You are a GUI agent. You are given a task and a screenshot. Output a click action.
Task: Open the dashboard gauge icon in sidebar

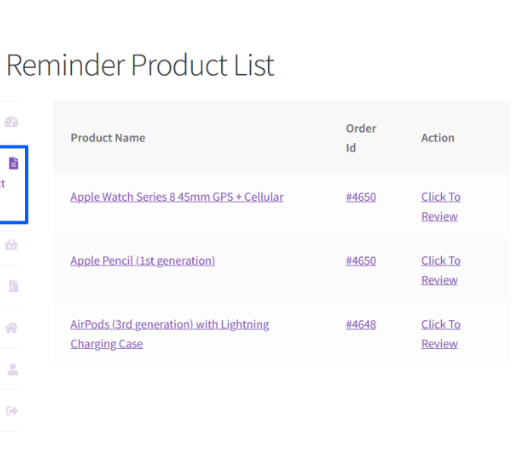11,122
